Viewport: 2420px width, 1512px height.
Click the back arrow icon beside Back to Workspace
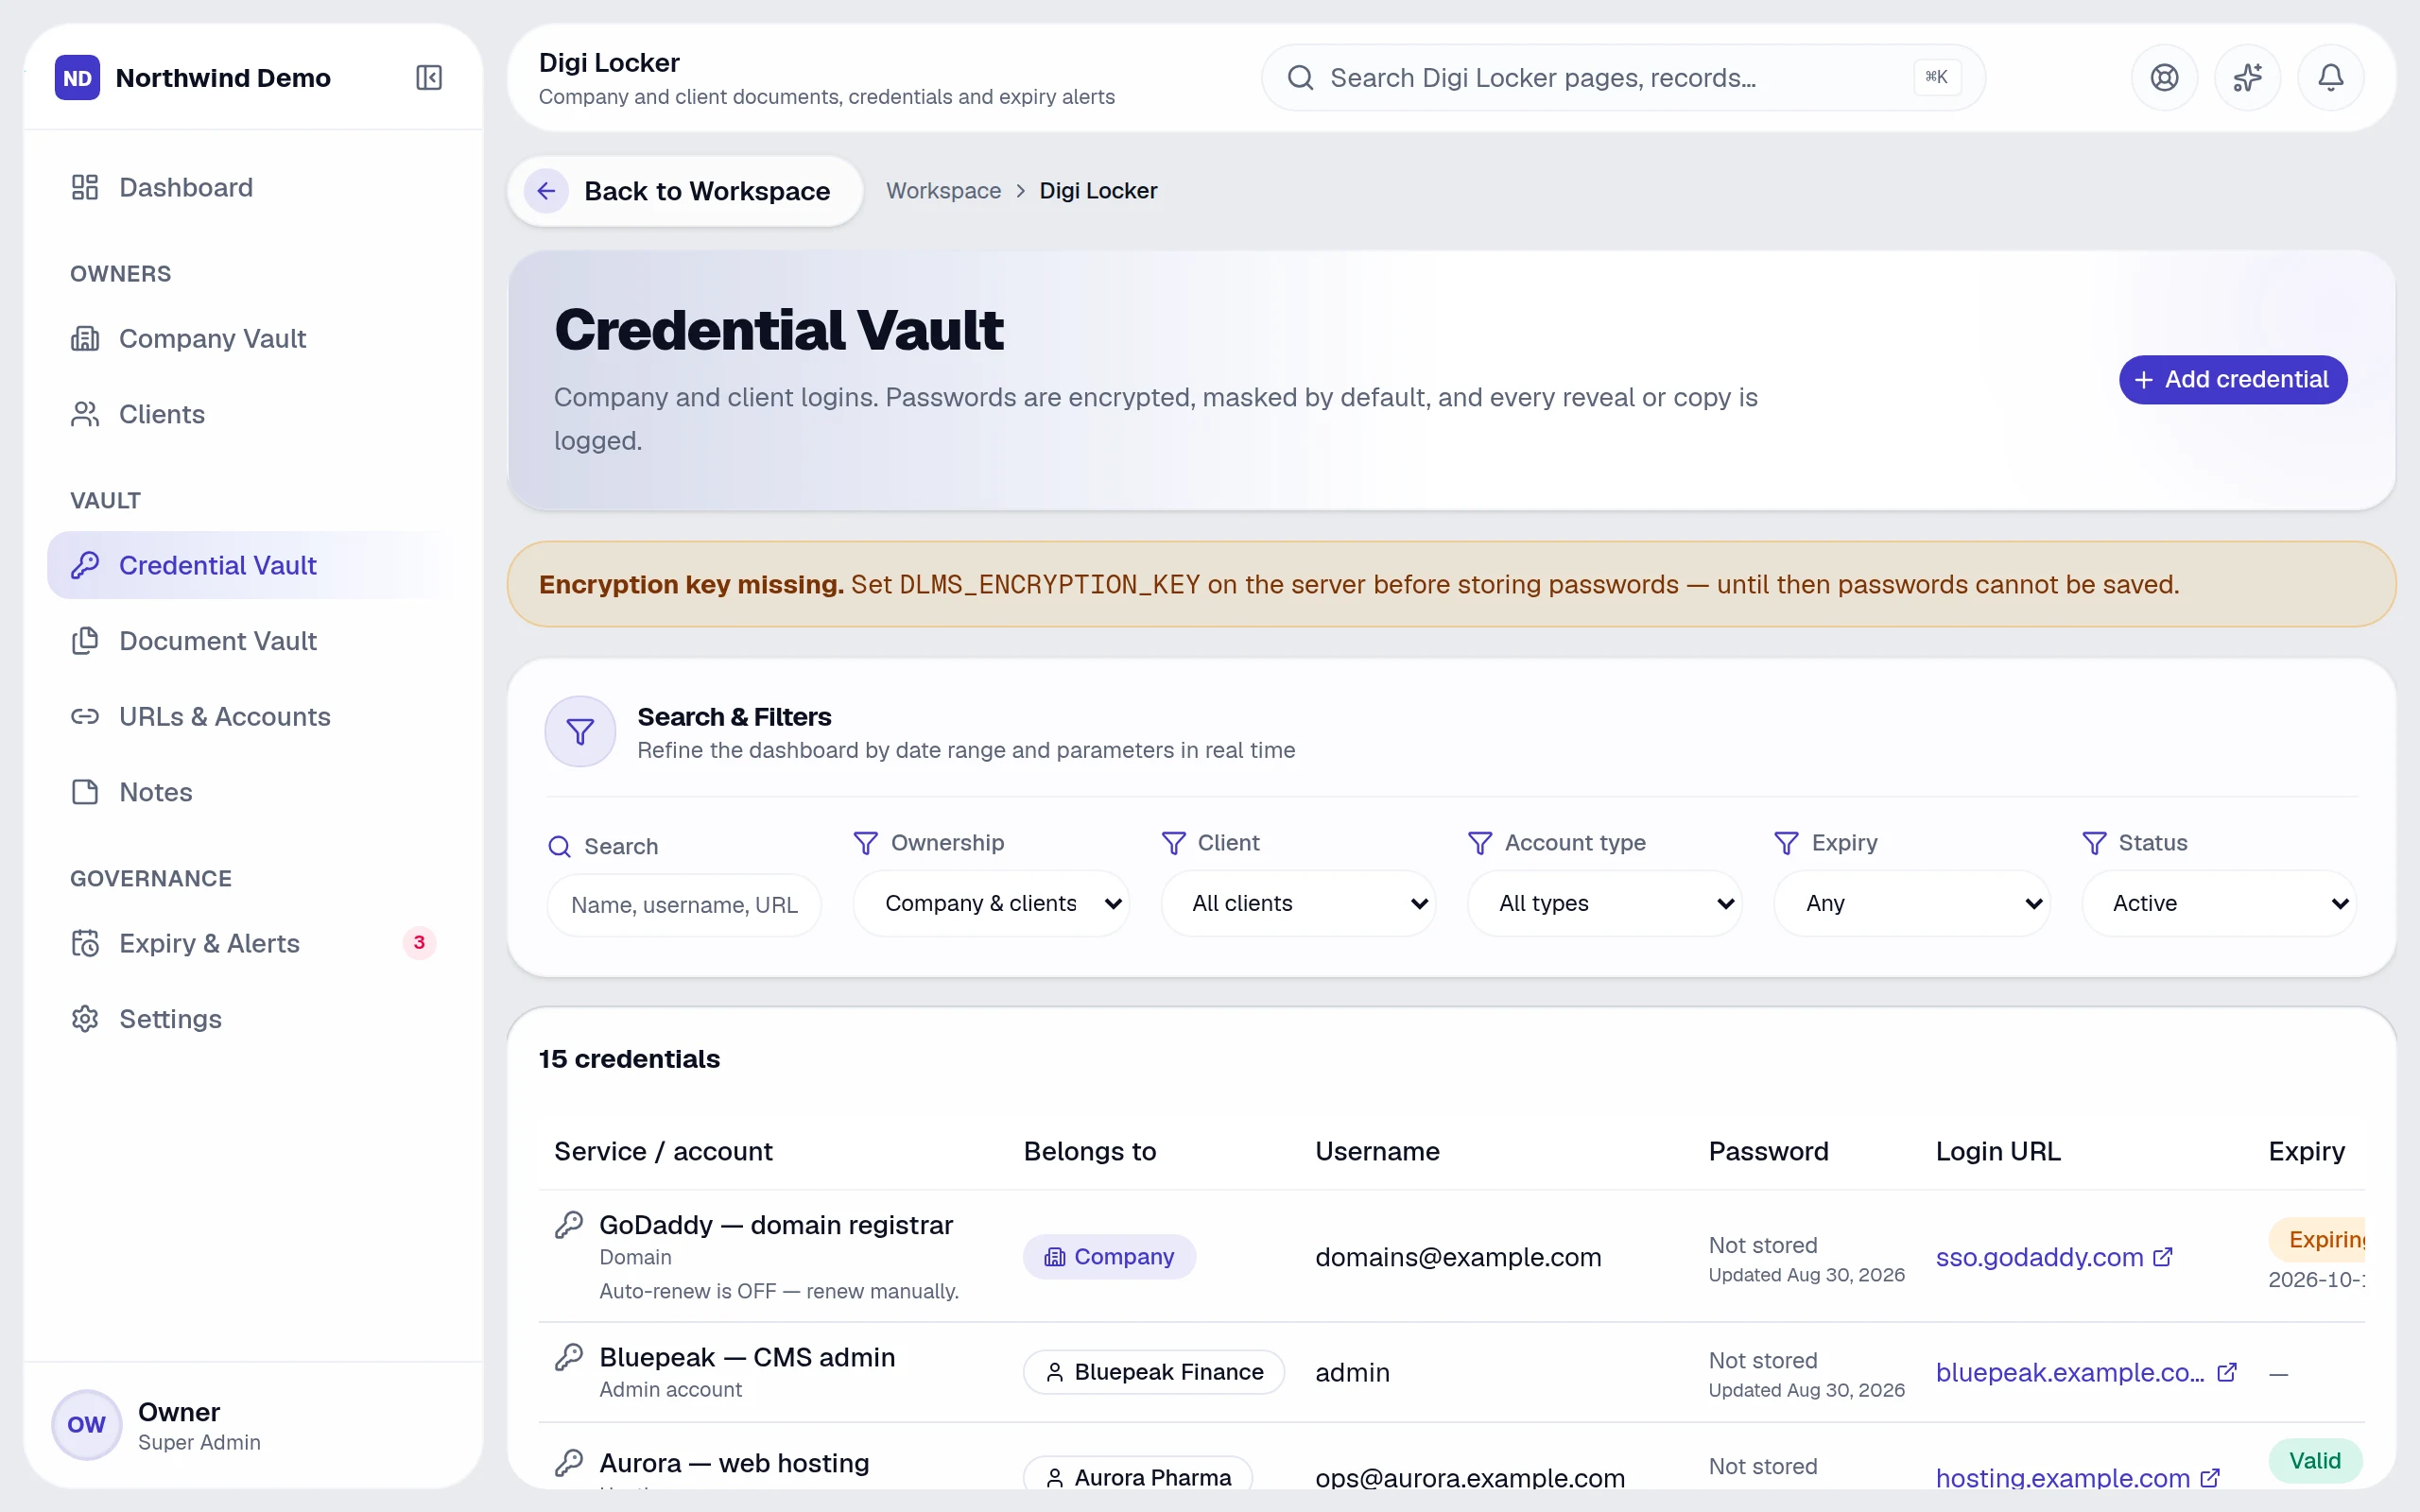click(546, 191)
